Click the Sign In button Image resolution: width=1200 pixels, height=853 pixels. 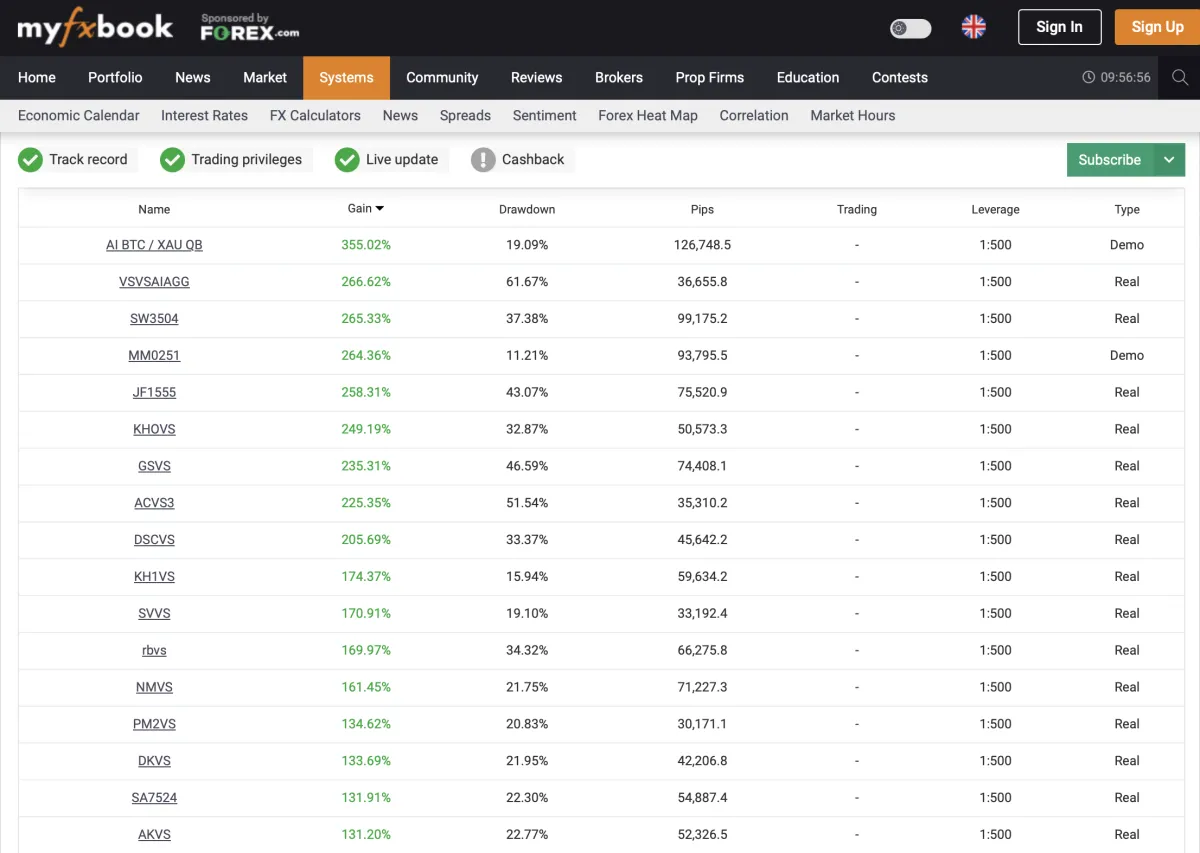click(1059, 27)
